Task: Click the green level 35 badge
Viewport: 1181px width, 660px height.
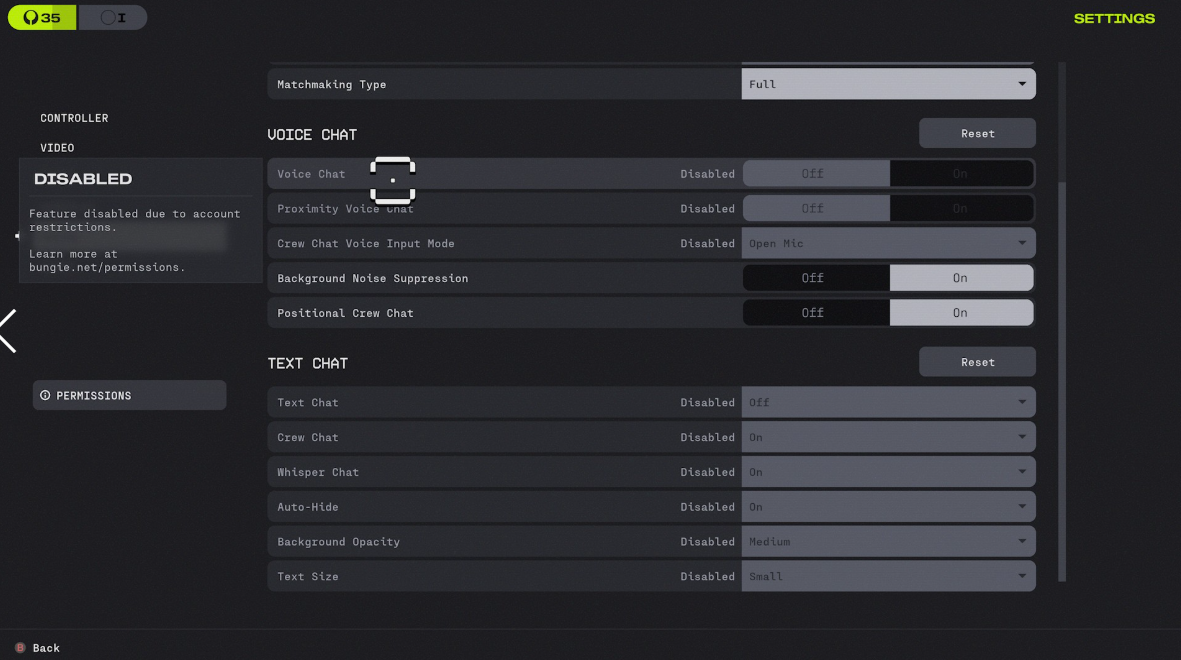Action: 42,18
